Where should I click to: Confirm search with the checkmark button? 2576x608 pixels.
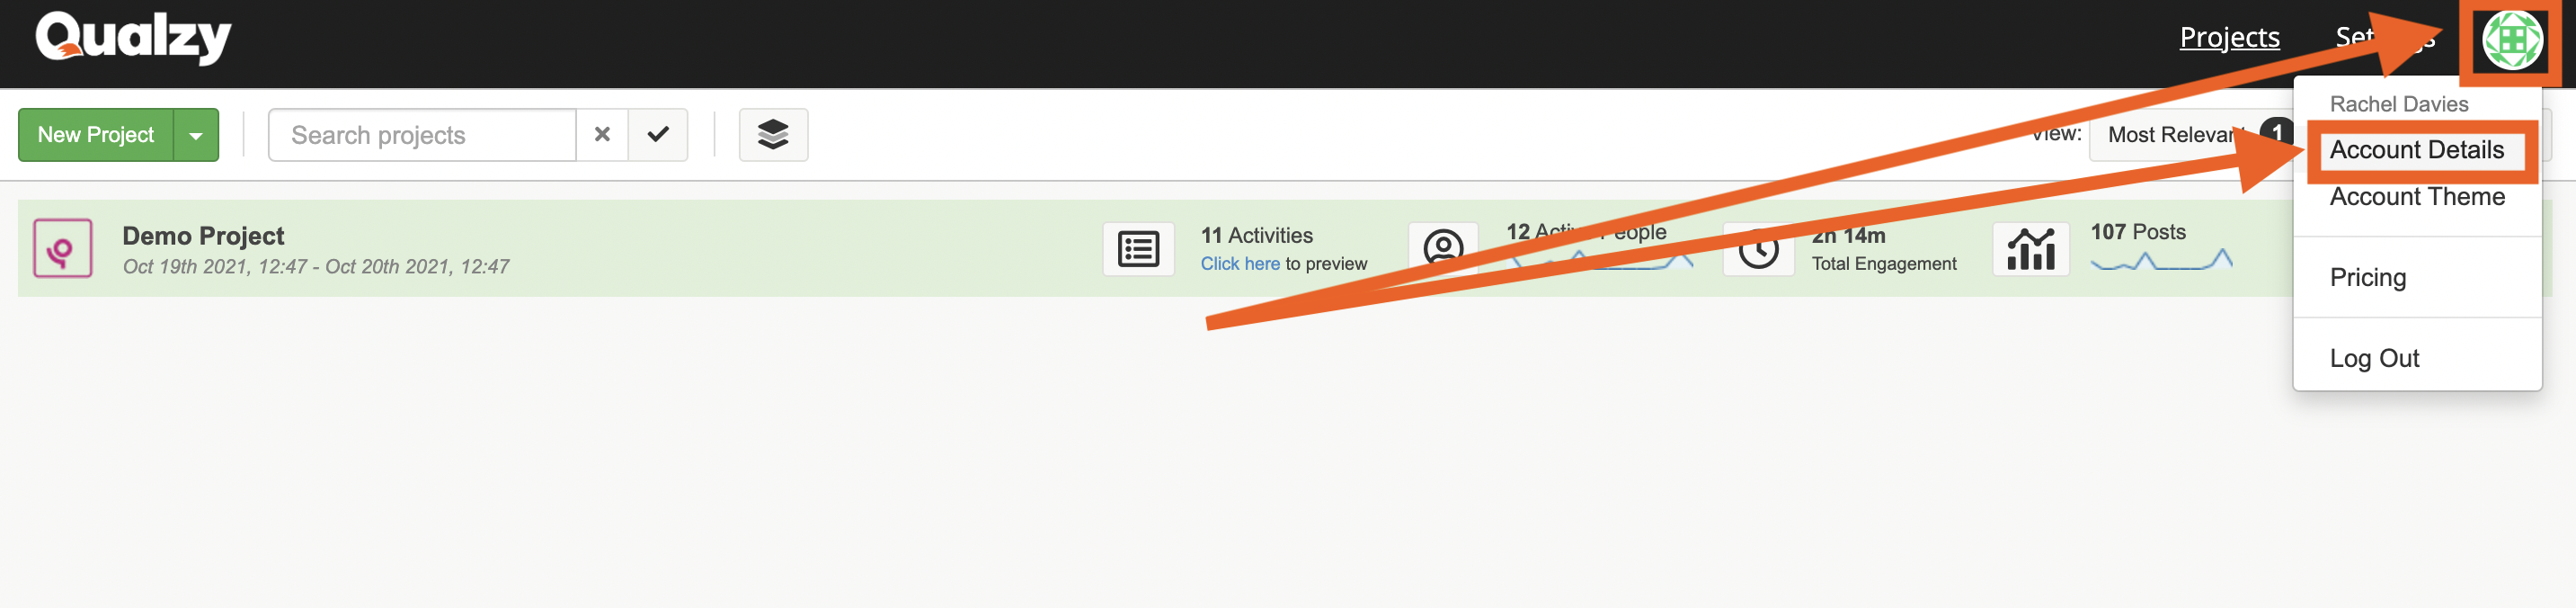click(x=658, y=135)
